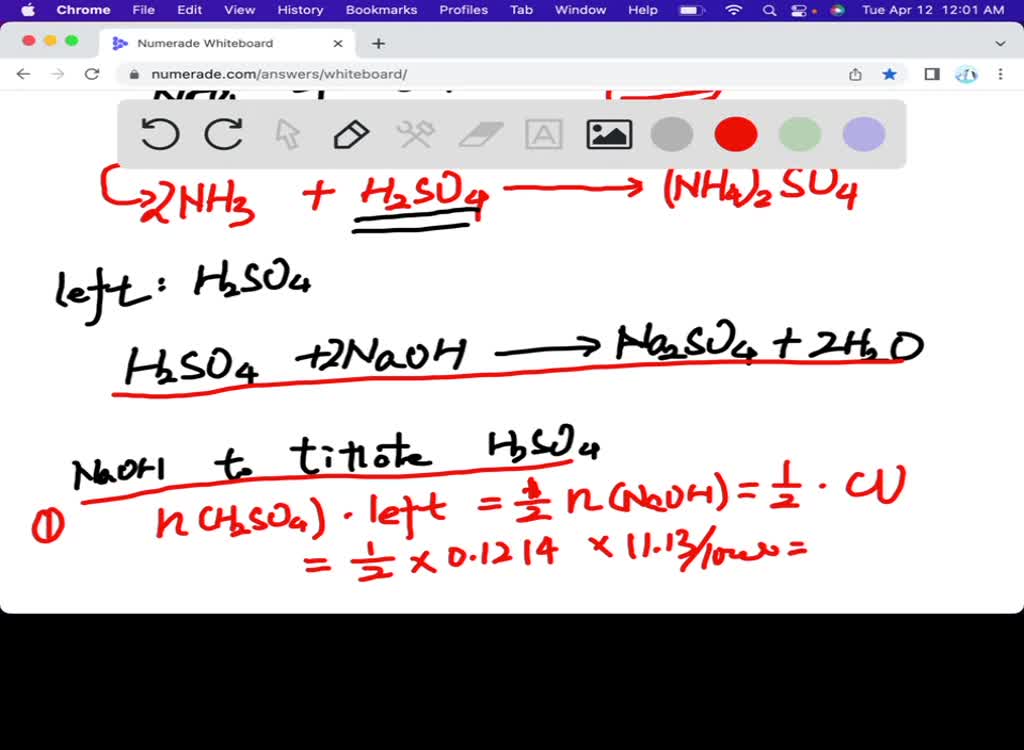Select the whiteboard eraser tool
Viewport: 1024px width, 750px height.
coord(480,134)
